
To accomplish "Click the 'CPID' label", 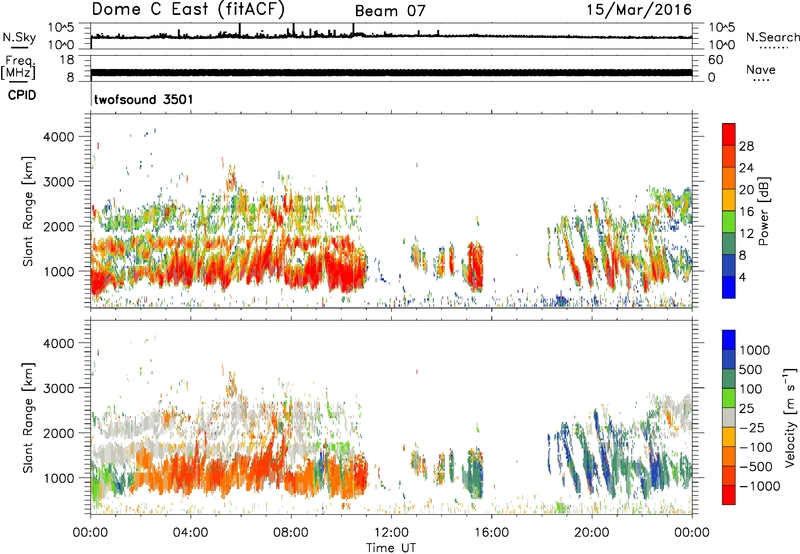I will [22, 95].
